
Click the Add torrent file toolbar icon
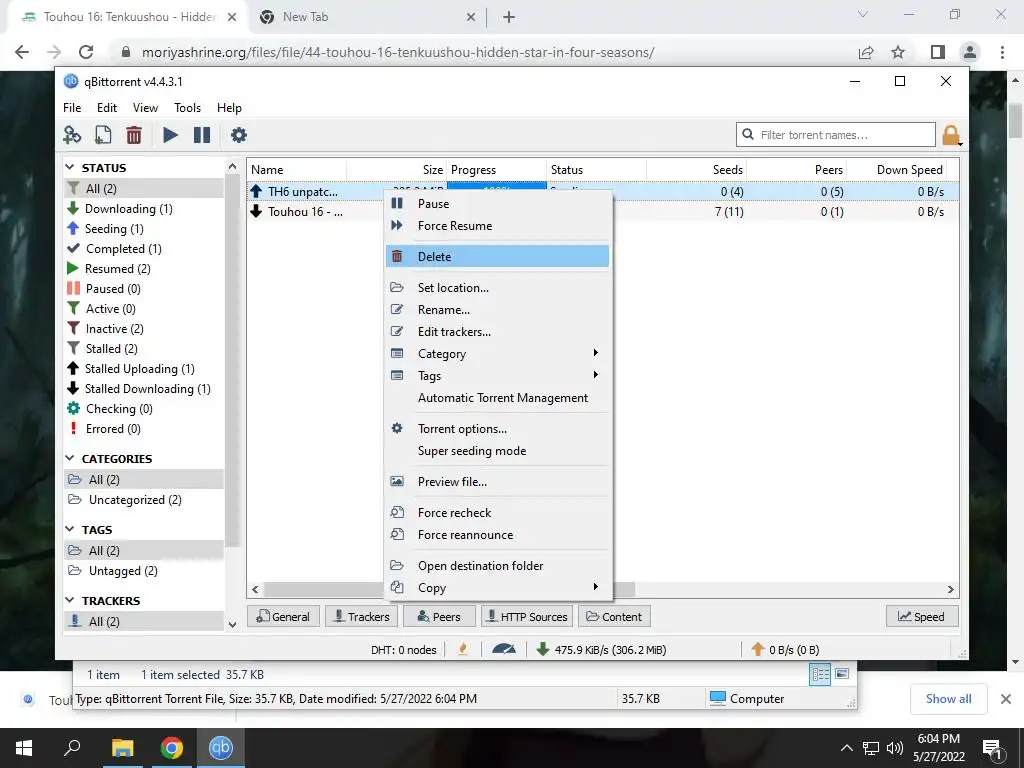coord(103,135)
